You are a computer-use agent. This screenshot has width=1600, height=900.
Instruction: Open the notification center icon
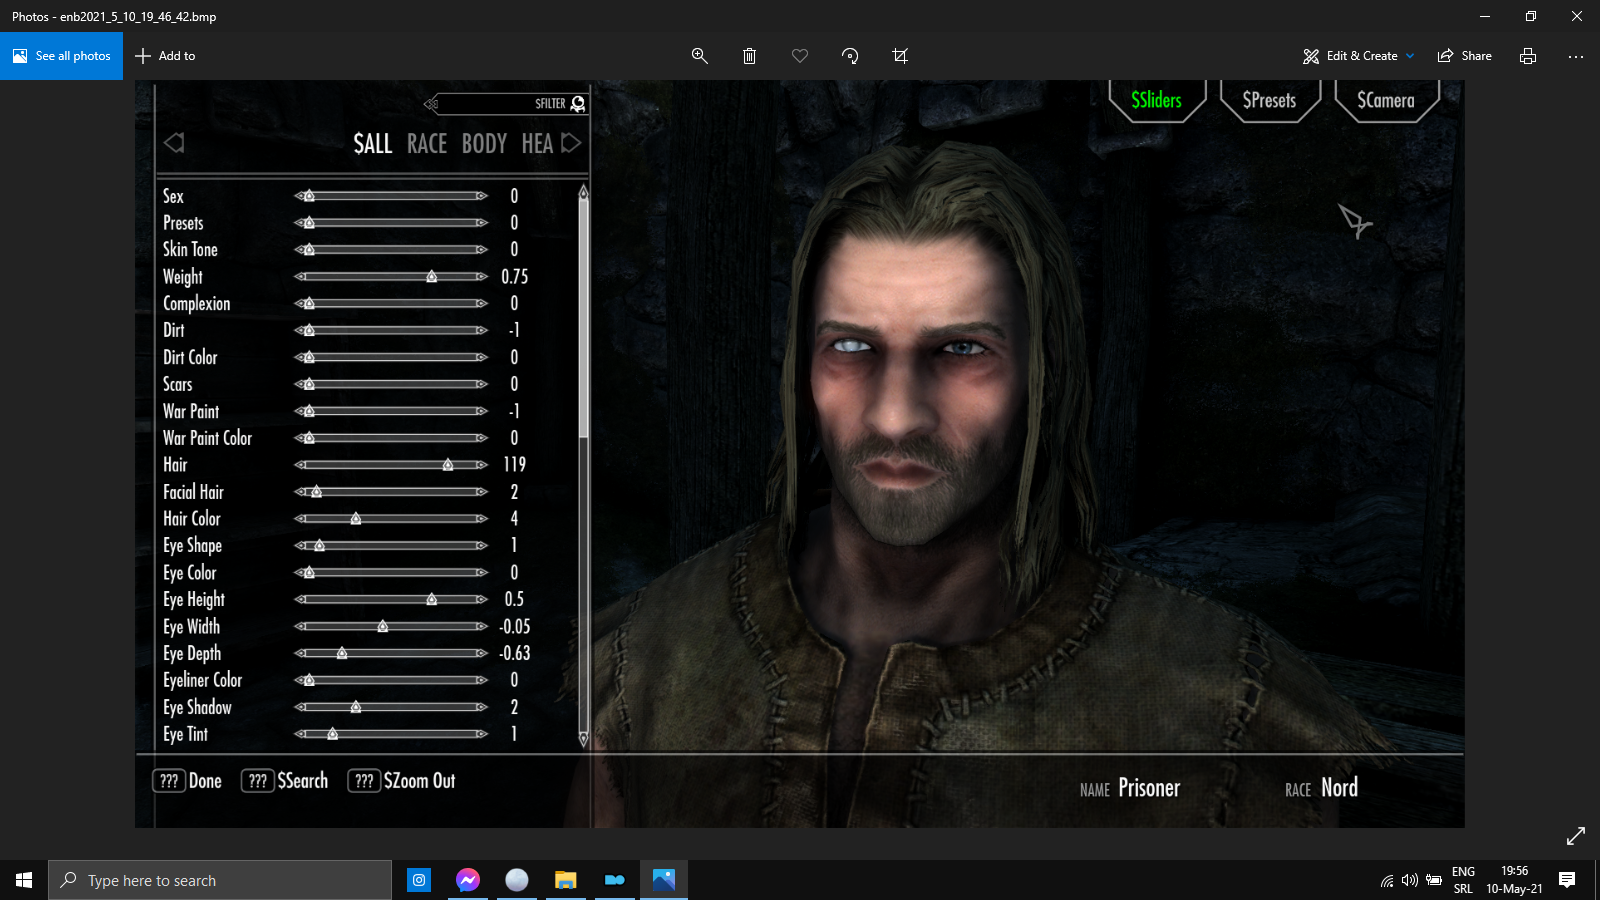point(1567,880)
